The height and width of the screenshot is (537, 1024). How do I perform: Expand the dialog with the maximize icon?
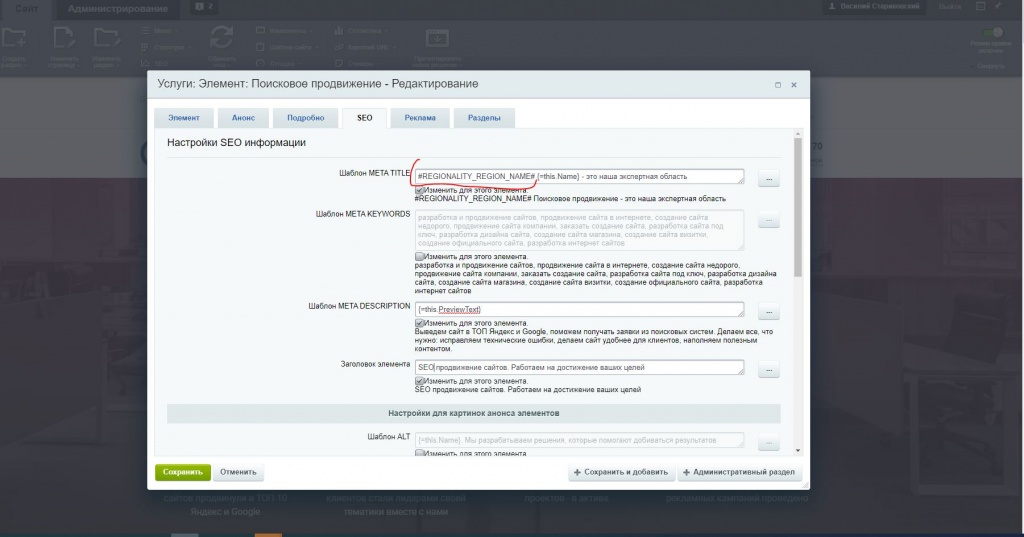(778, 85)
